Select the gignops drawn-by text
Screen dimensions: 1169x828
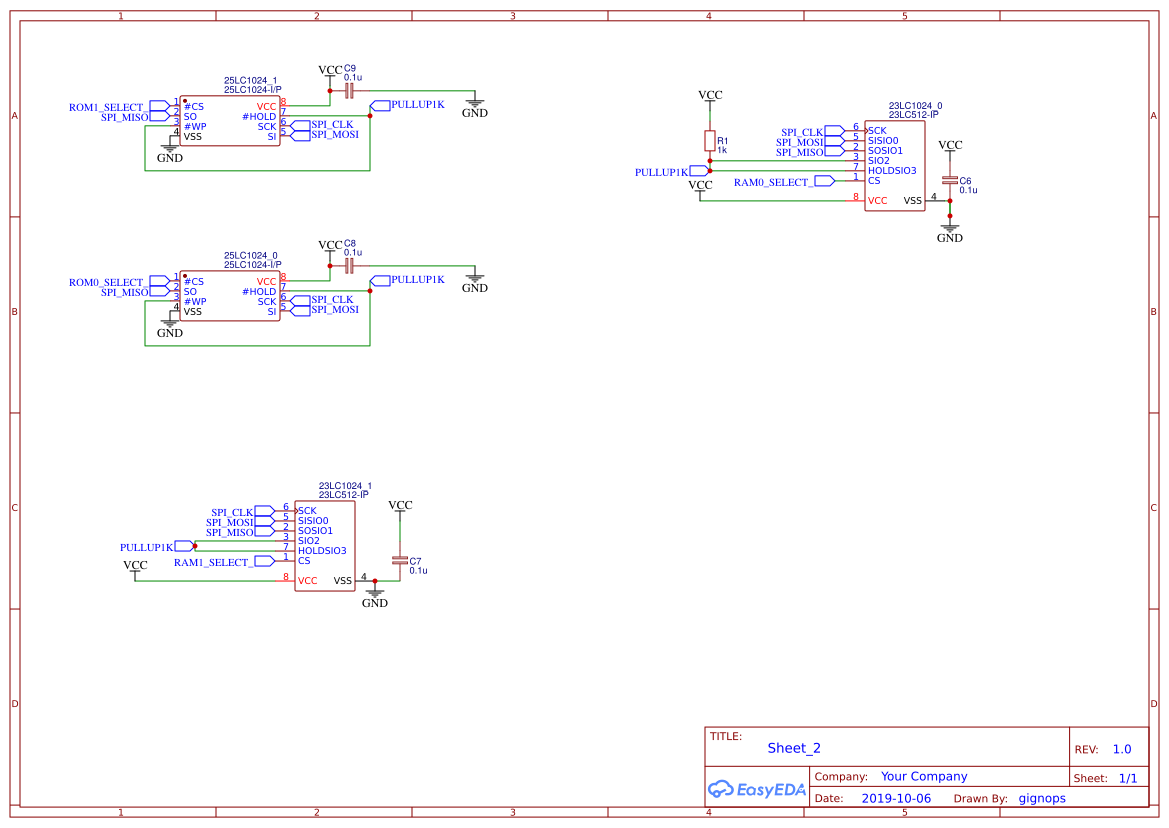point(1042,798)
